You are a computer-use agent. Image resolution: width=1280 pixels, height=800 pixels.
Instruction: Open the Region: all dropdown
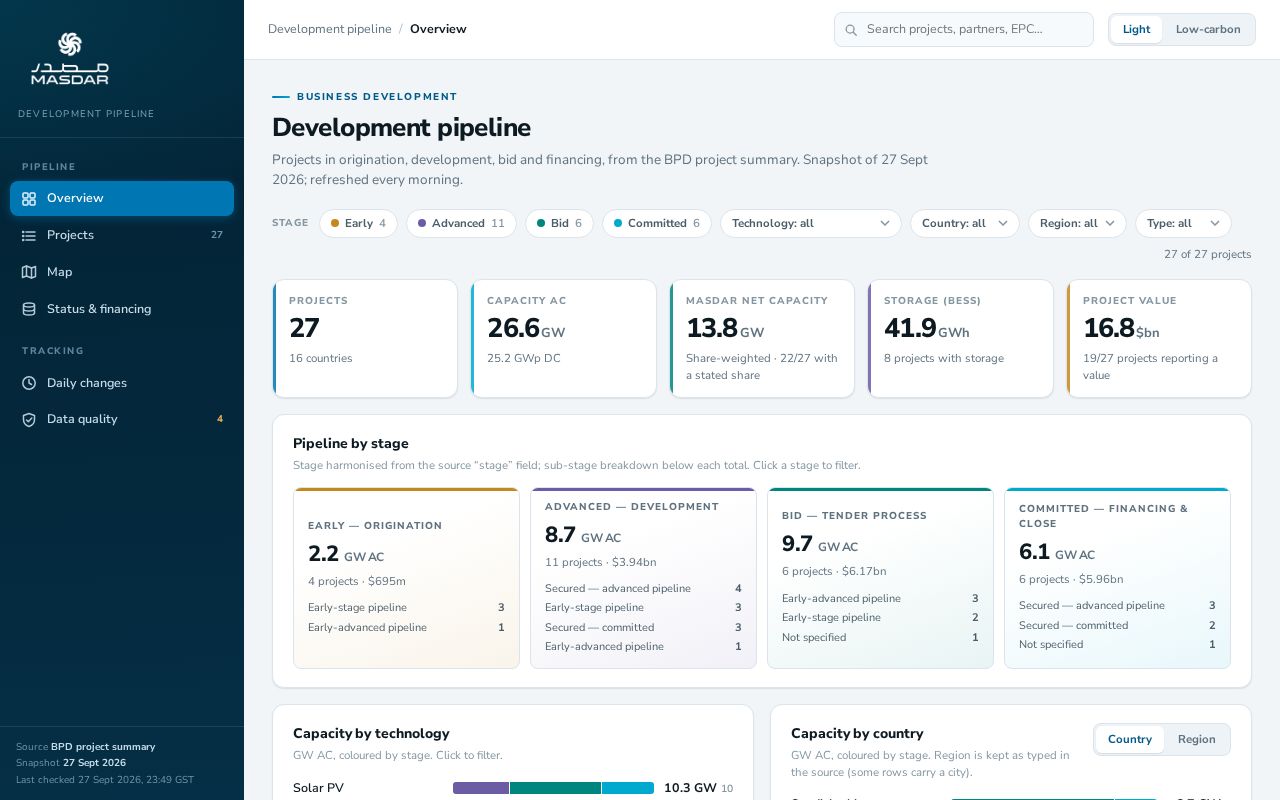[x=1078, y=223]
